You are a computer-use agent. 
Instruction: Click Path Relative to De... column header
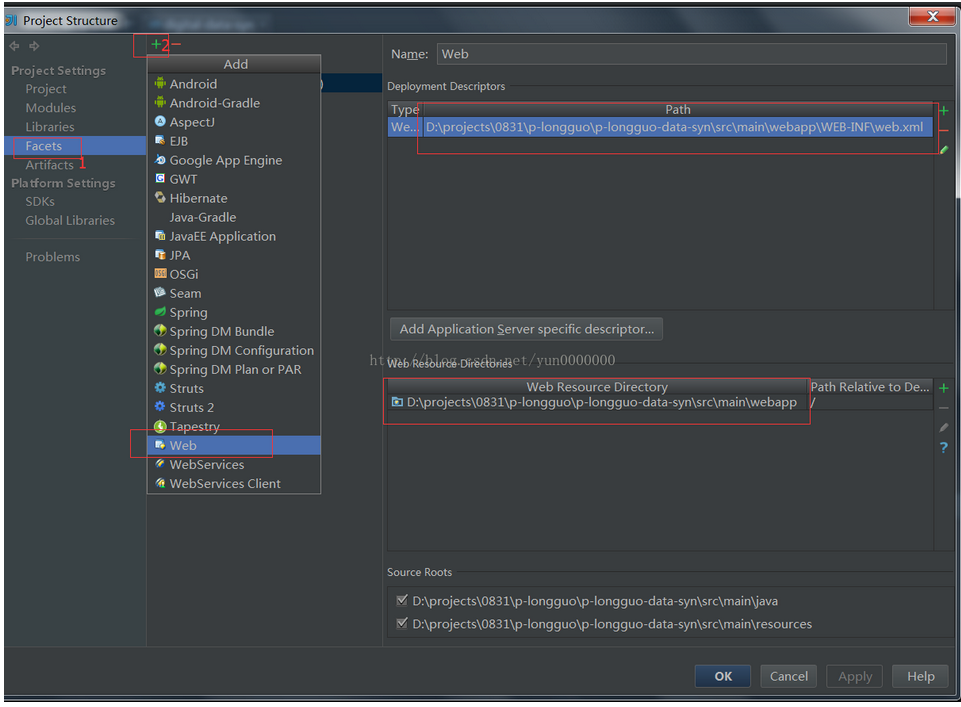(870, 387)
